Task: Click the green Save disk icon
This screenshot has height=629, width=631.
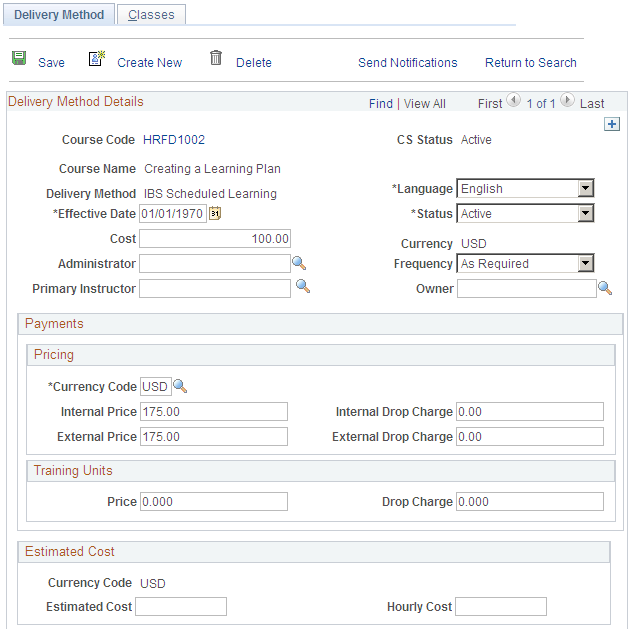Action: point(19,58)
